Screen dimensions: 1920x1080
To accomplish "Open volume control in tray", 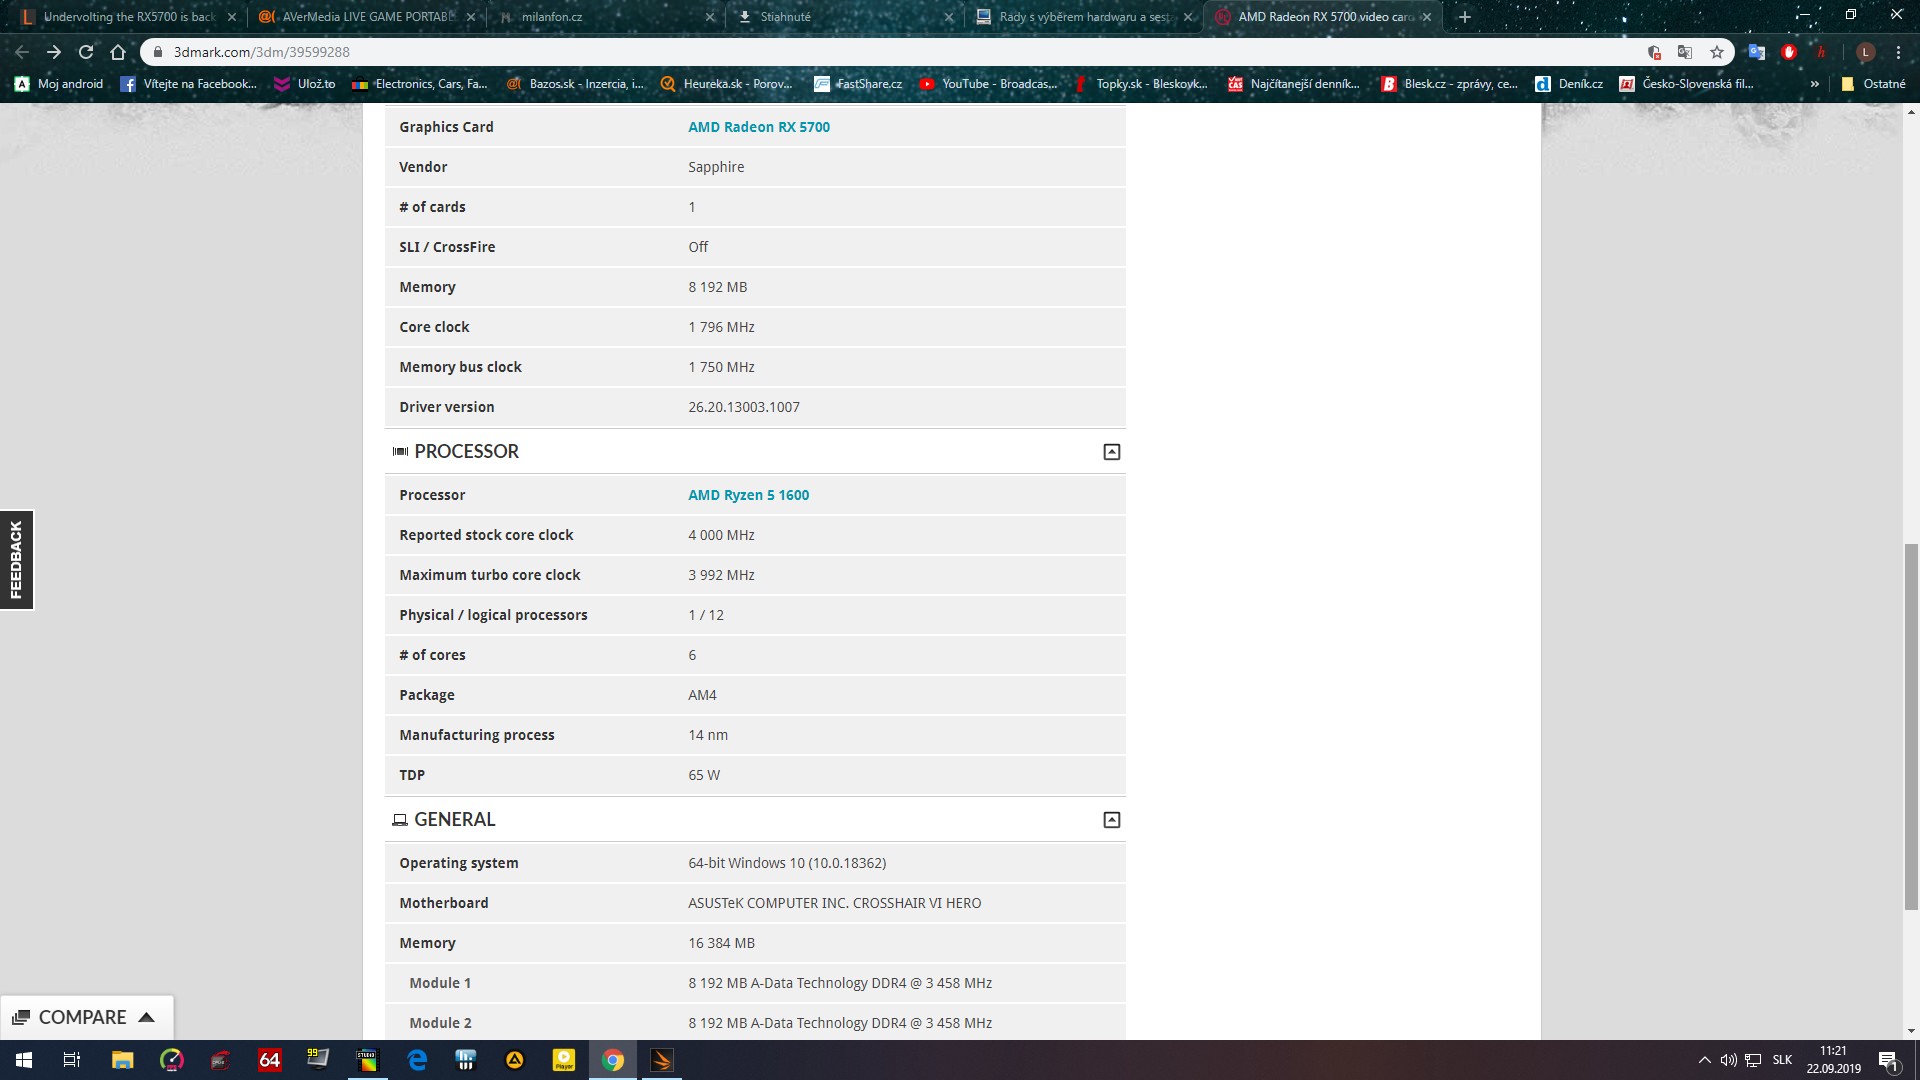I will point(1728,1060).
